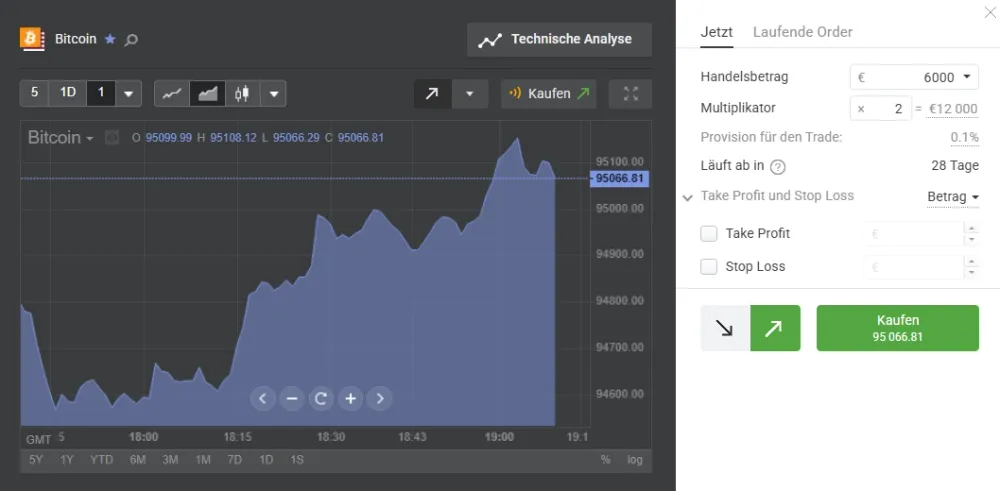
Task: Select the 1M time range
Action: tap(203, 460)
